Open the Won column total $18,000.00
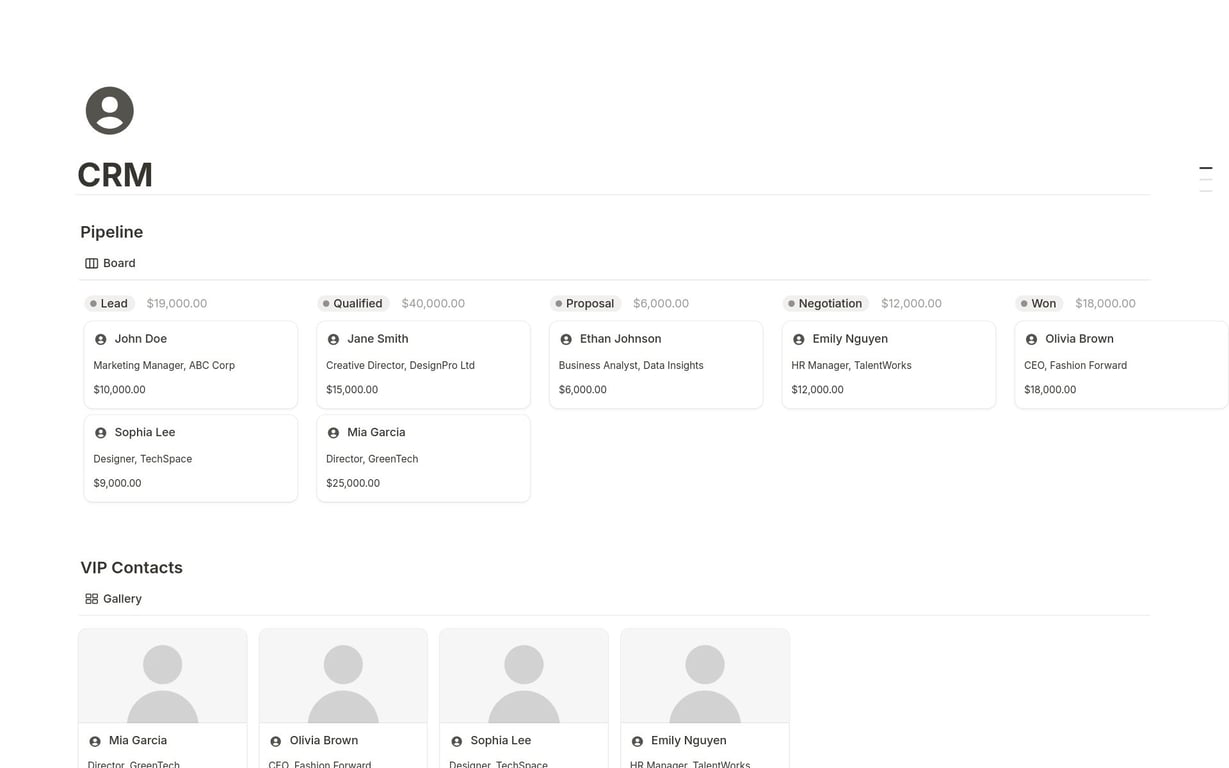Viewport: 1229px width, 768px height. (x=1105, y=303)
